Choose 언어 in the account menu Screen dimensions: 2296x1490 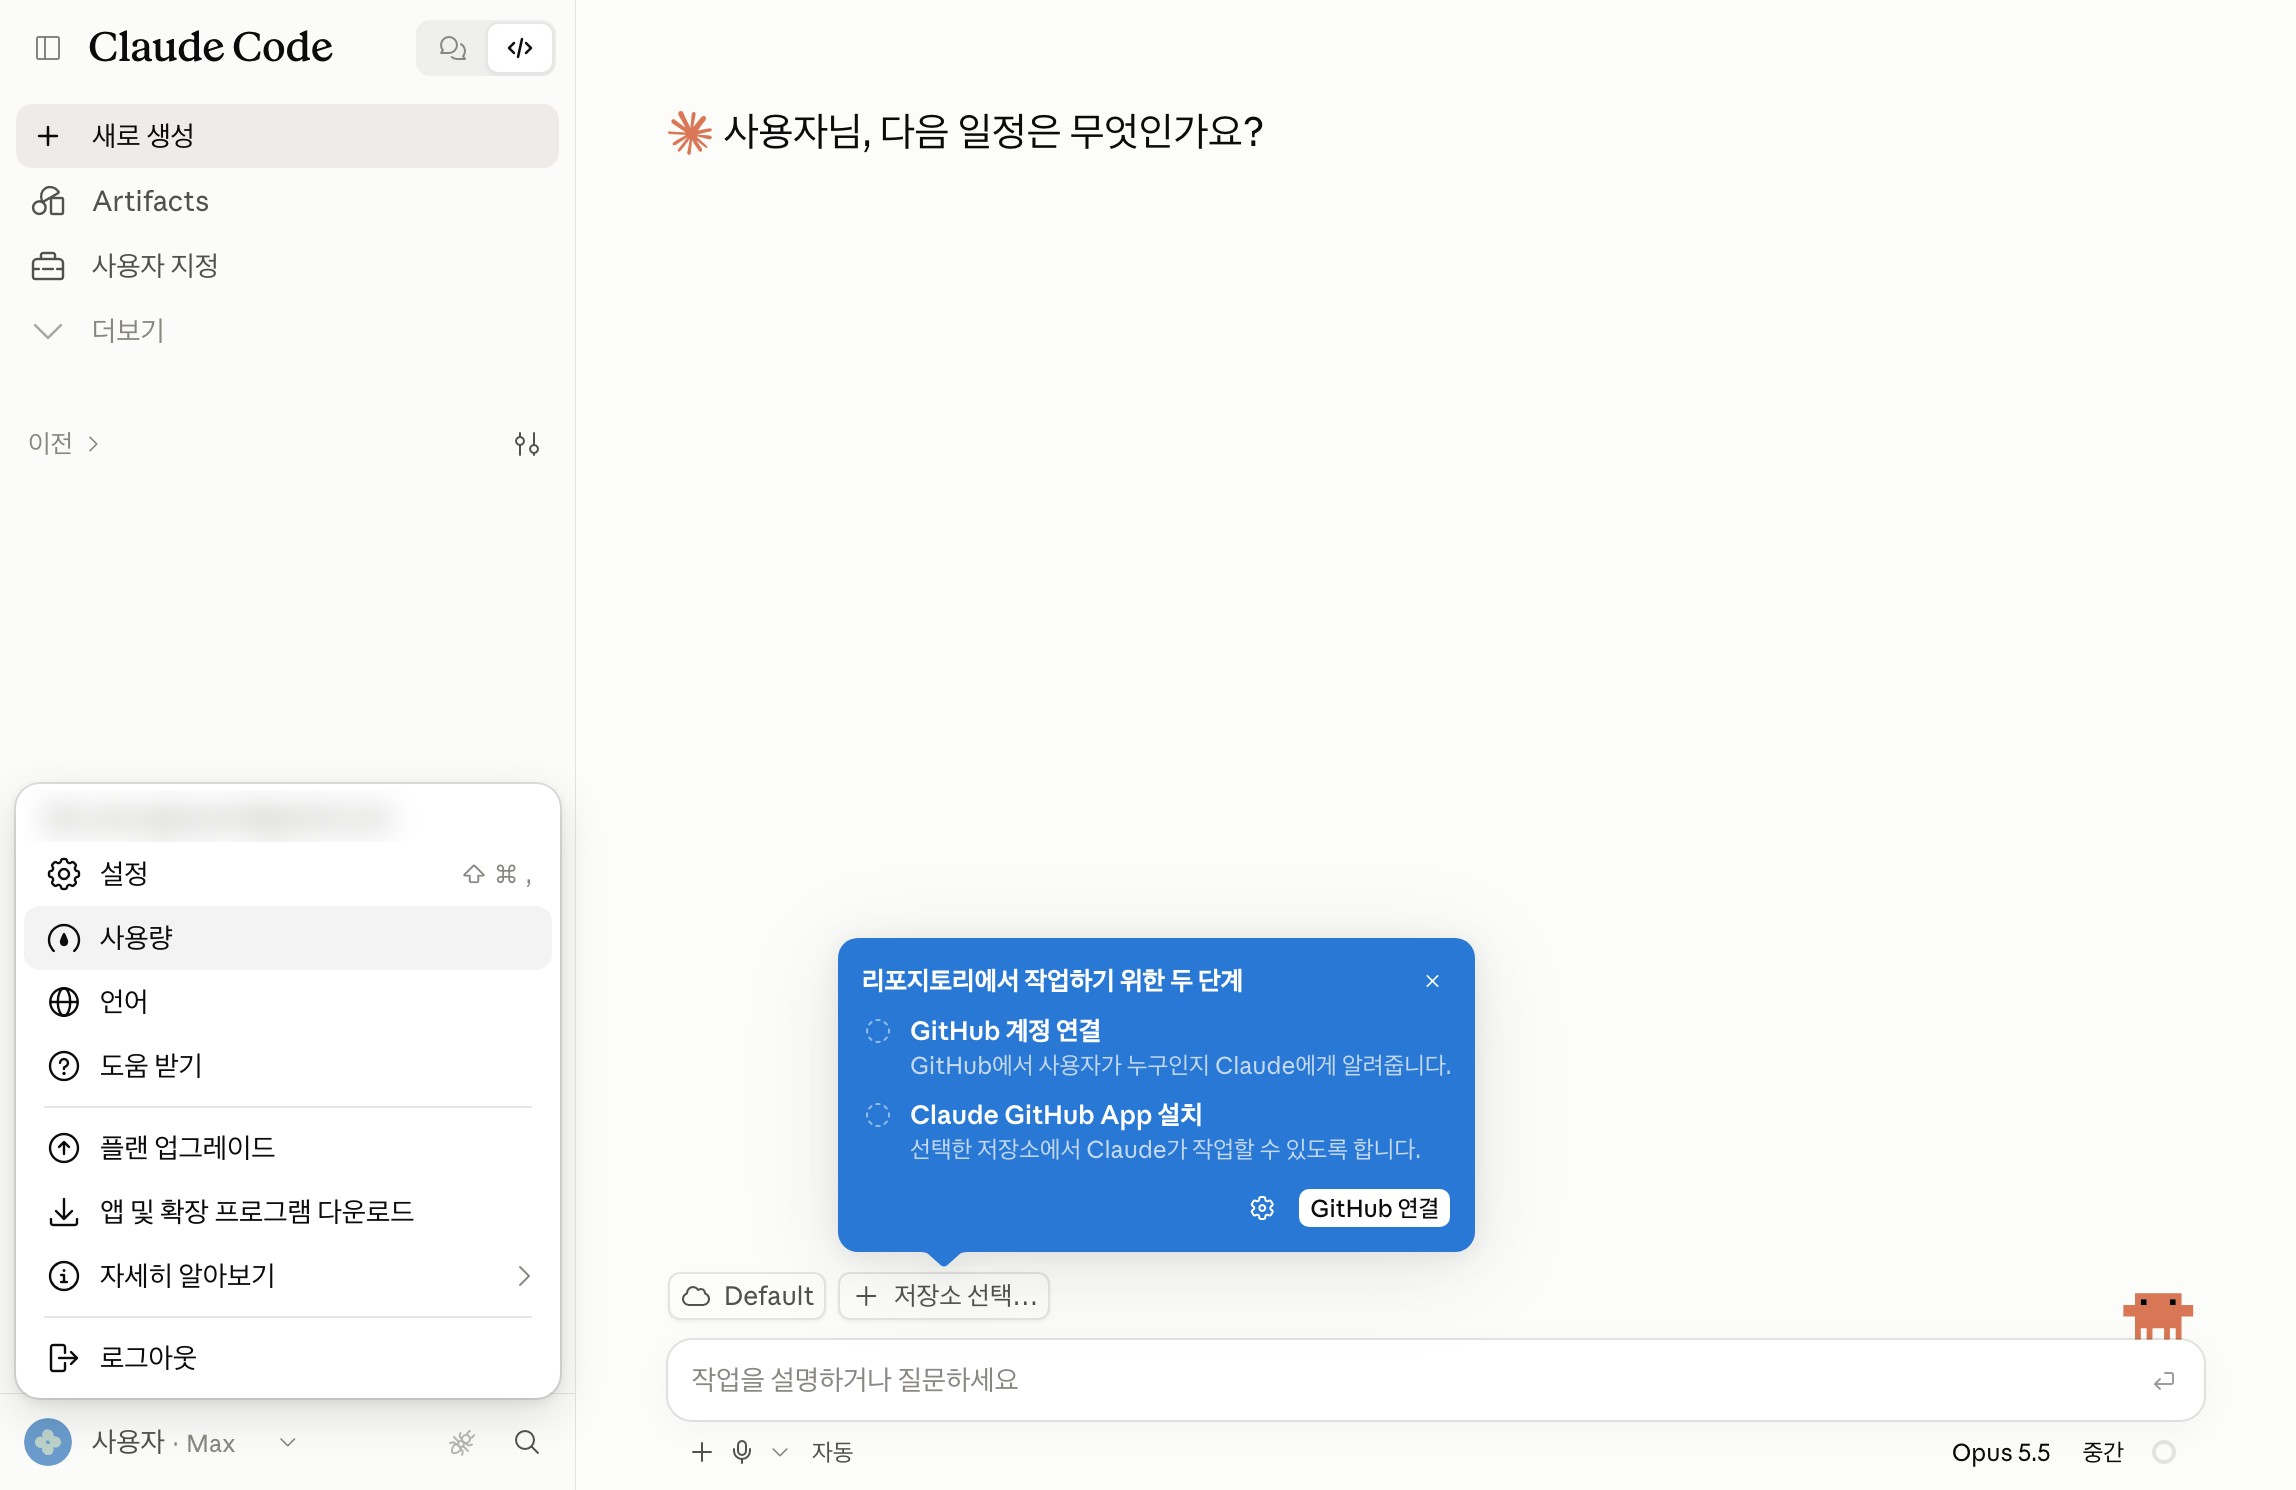[x=287, y=1002]
